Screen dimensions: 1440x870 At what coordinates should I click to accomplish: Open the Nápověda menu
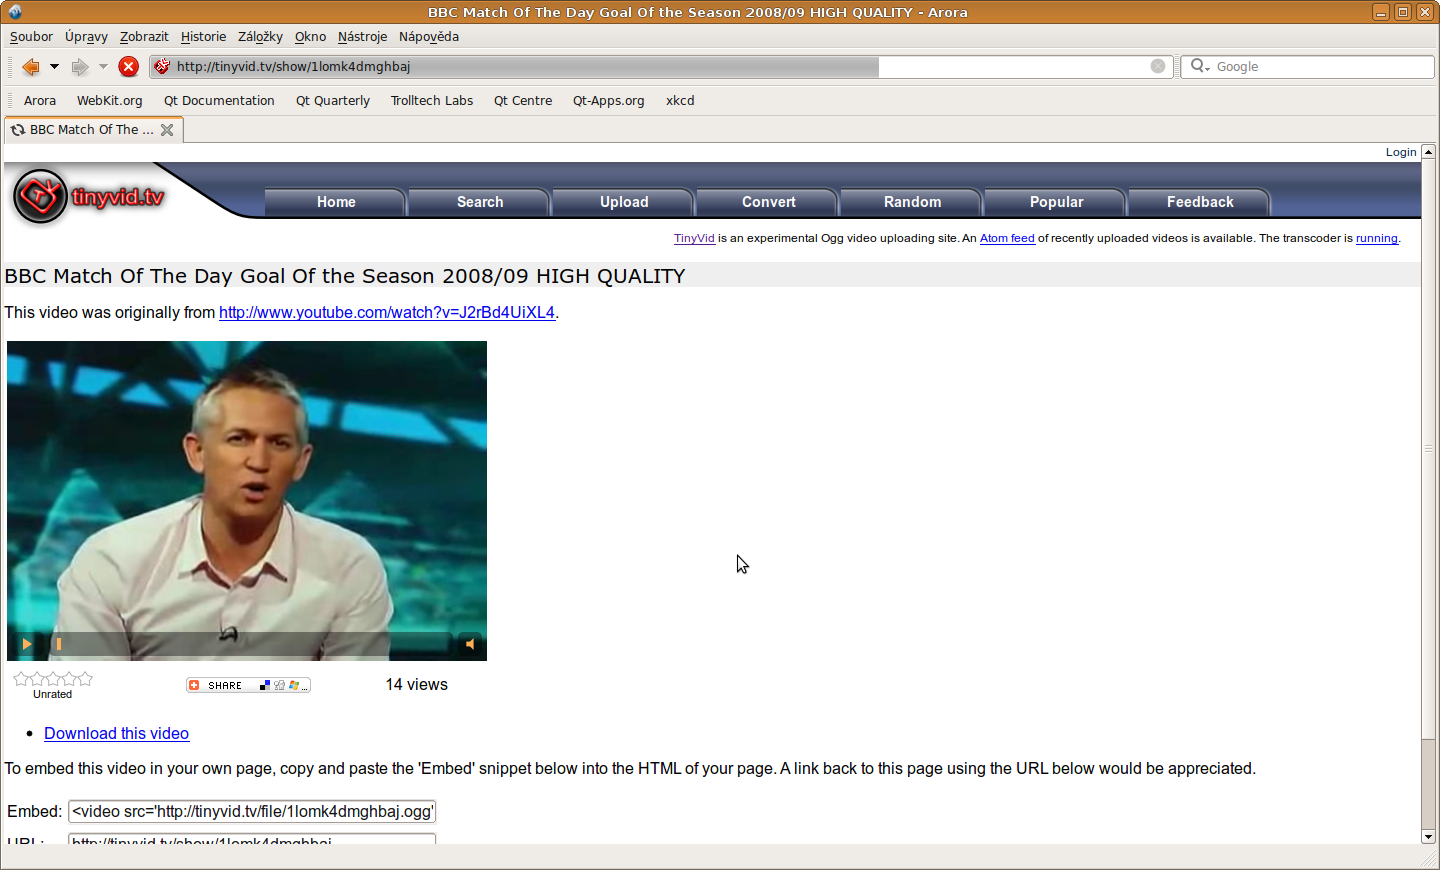pos(428,37)
